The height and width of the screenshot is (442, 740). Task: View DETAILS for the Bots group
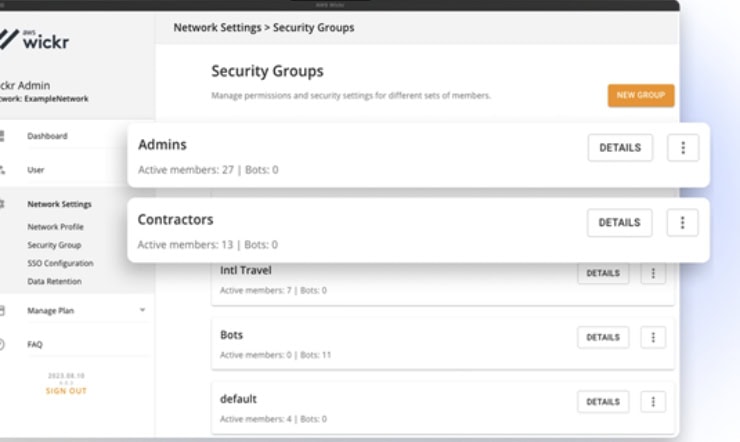[603, 338]
